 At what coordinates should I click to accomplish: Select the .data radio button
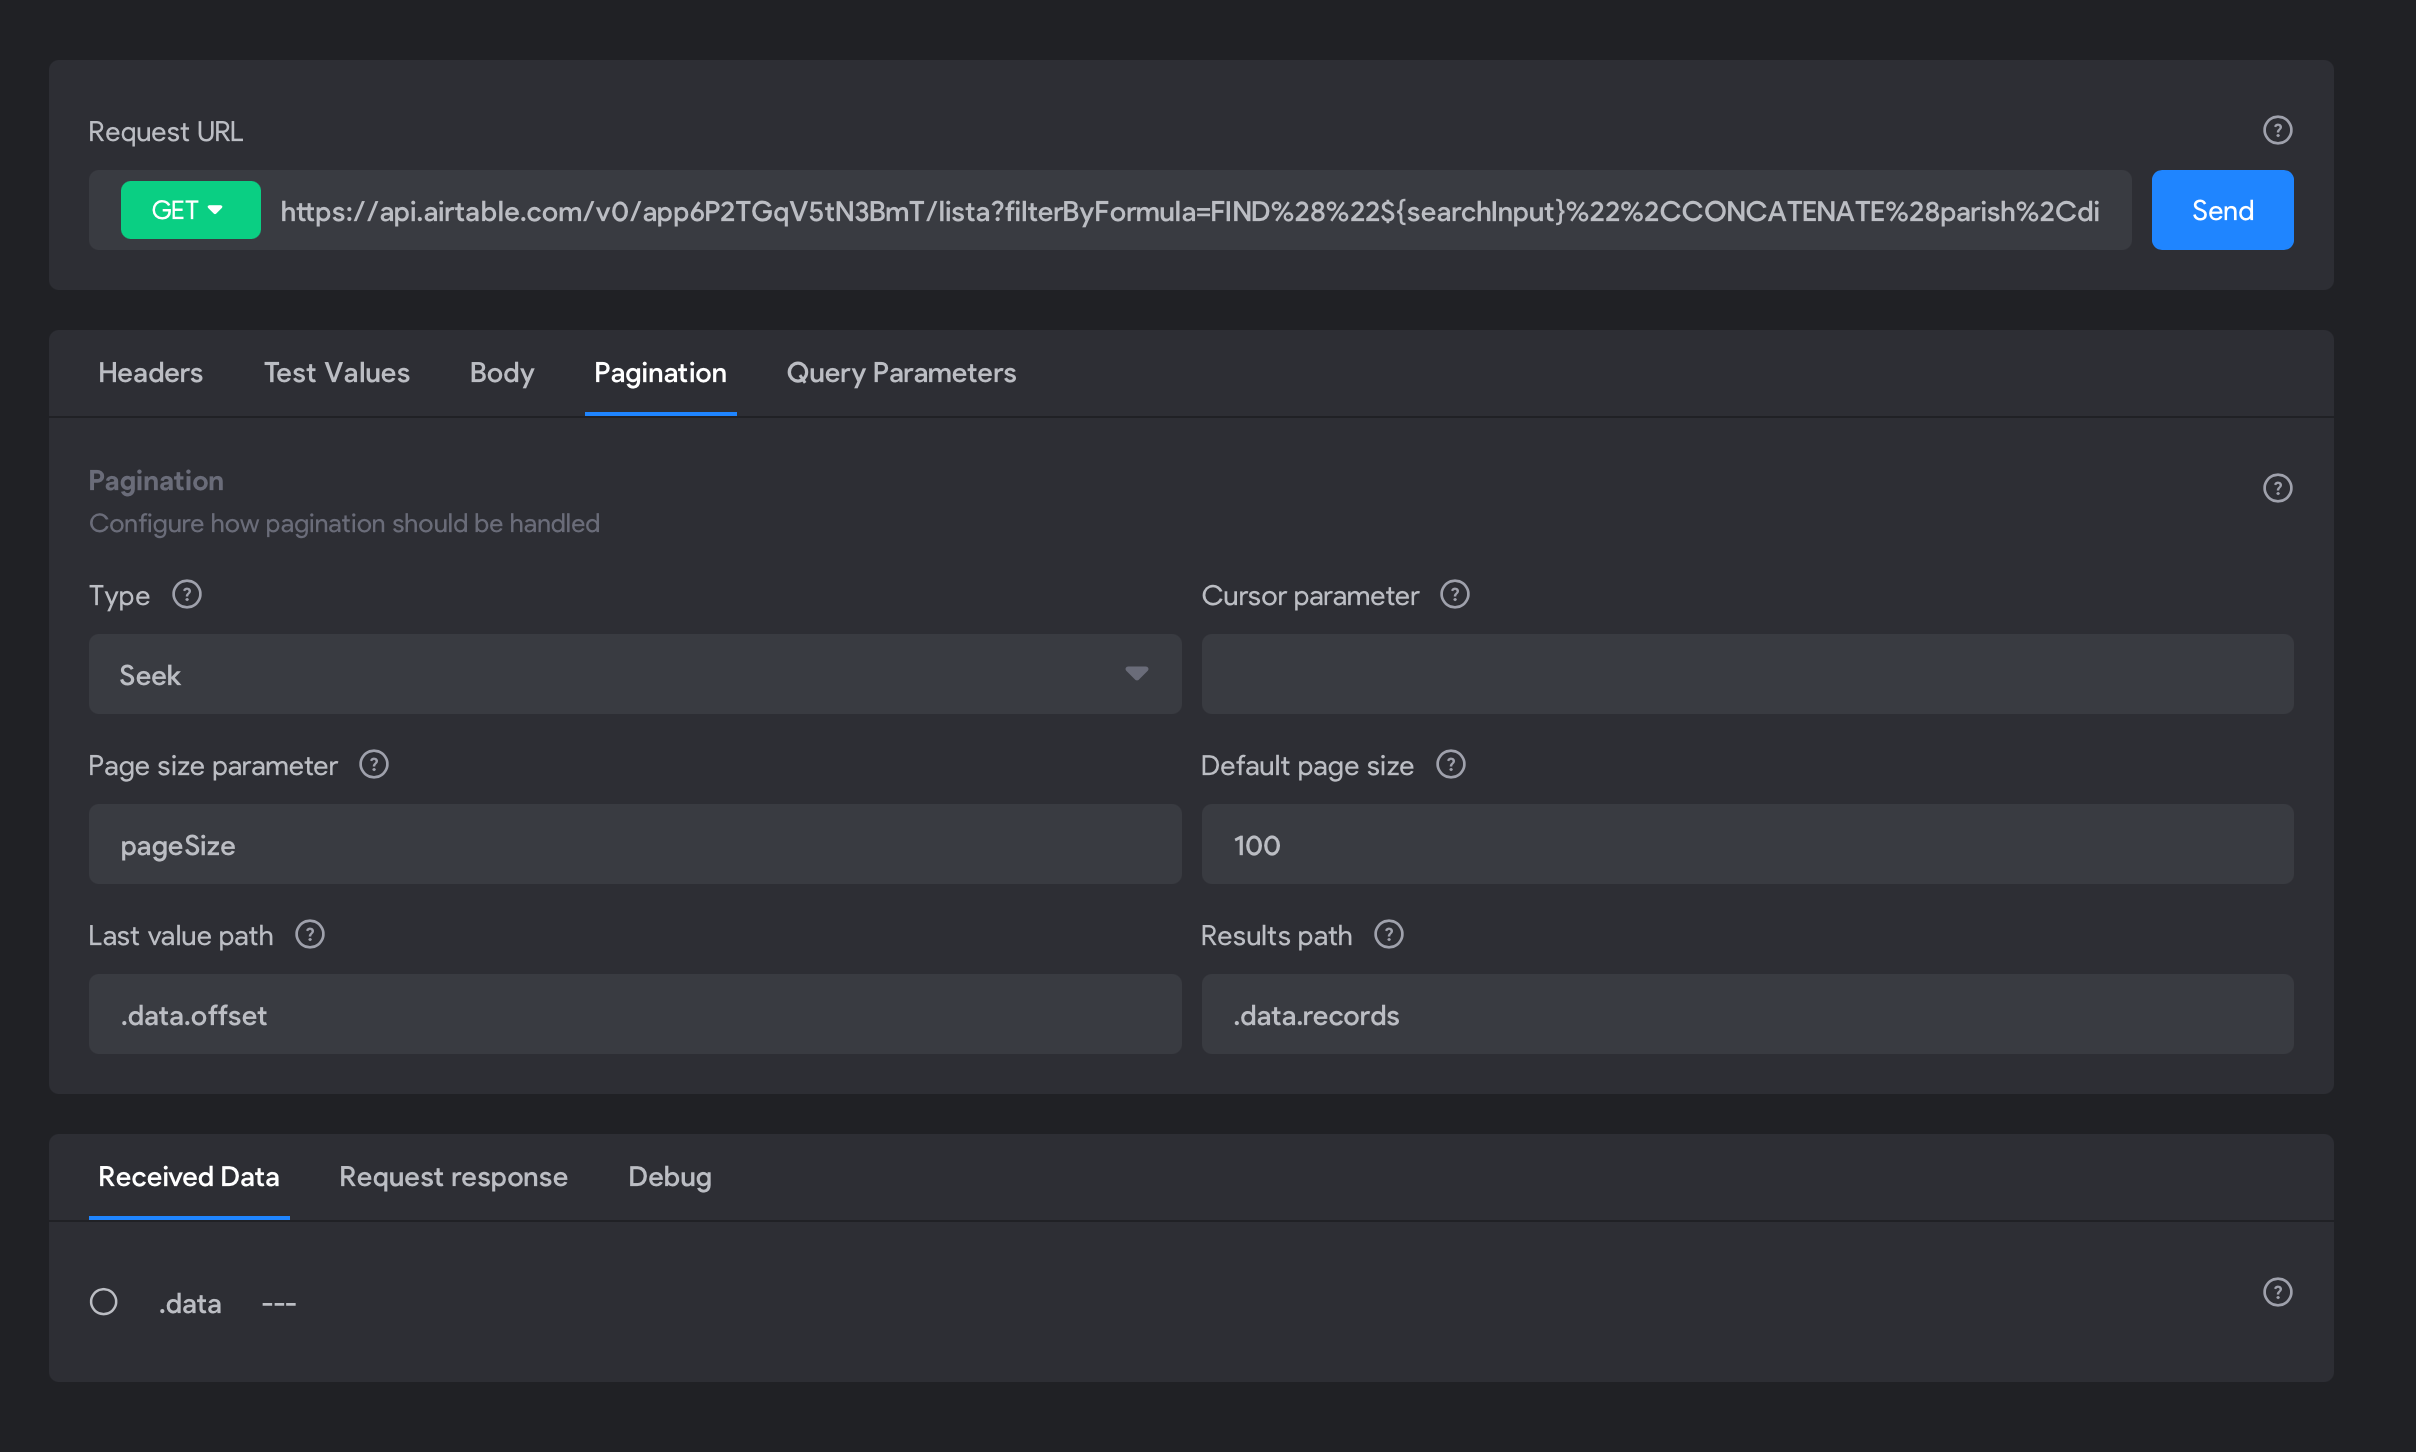[x=104, y=1302]
